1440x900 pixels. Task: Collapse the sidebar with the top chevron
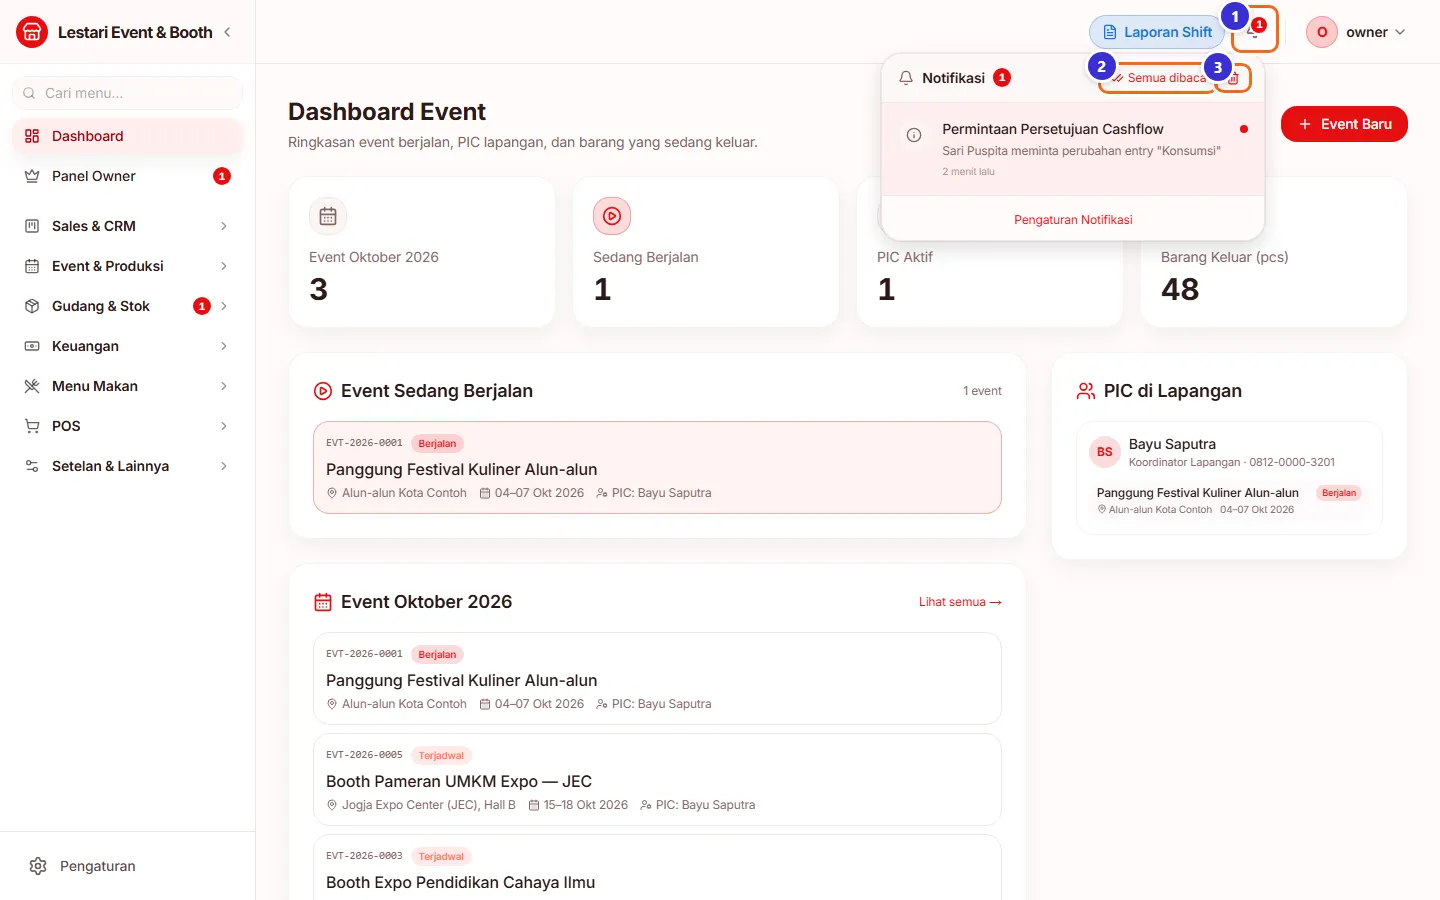click(227, 32)
